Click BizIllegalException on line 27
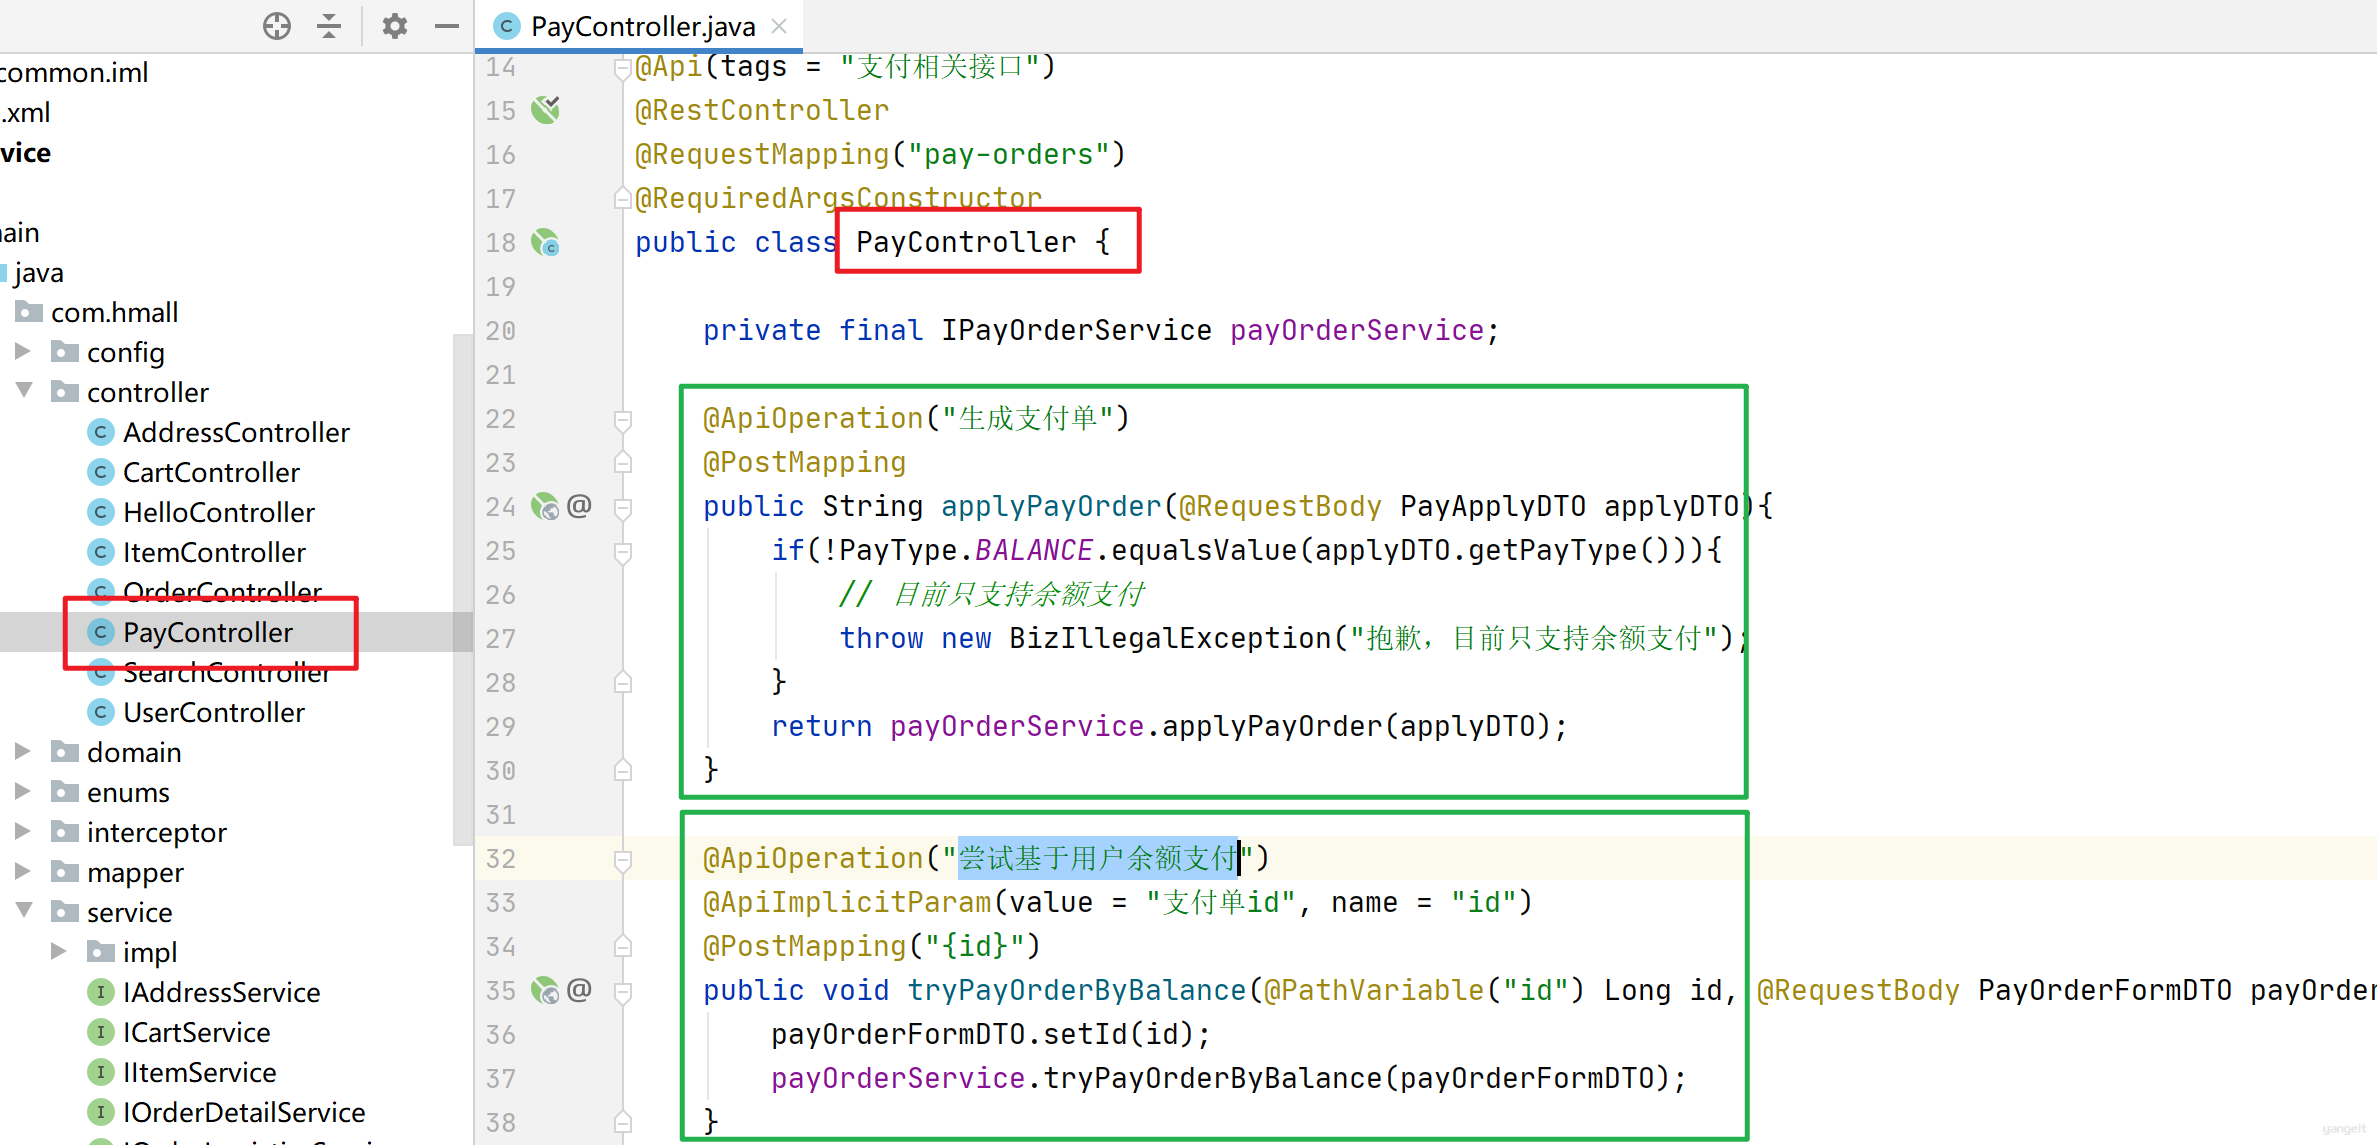2377x1145 pixels. 1170,638
